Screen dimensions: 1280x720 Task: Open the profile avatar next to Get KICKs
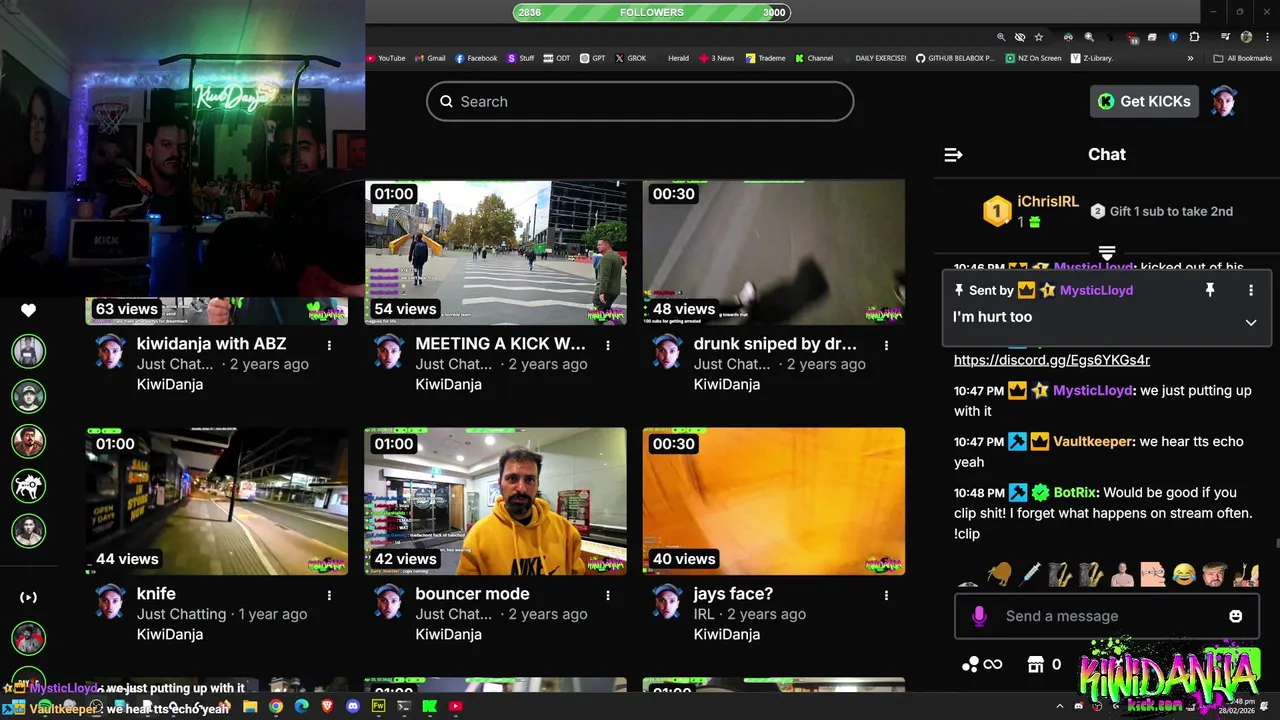point(1224,101)
